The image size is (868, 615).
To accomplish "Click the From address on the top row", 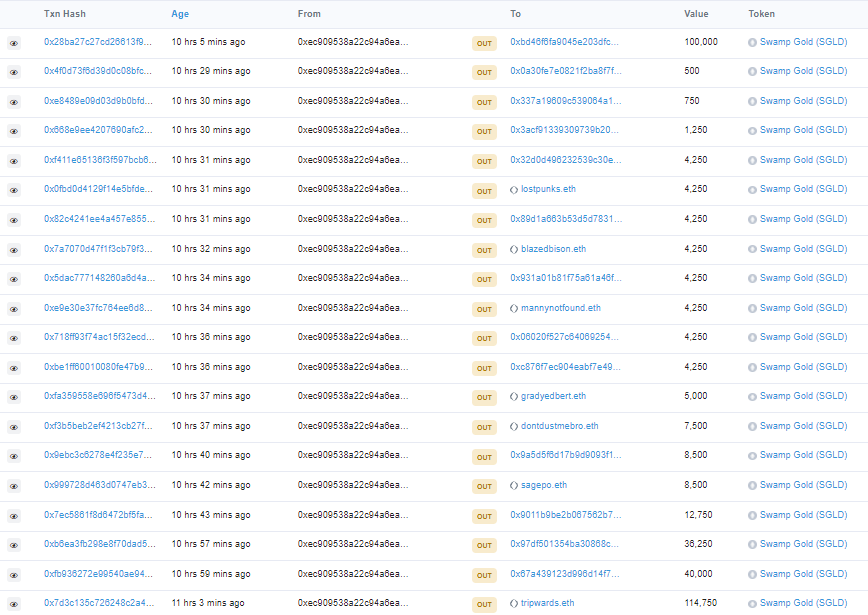I will tap(349, 42).
